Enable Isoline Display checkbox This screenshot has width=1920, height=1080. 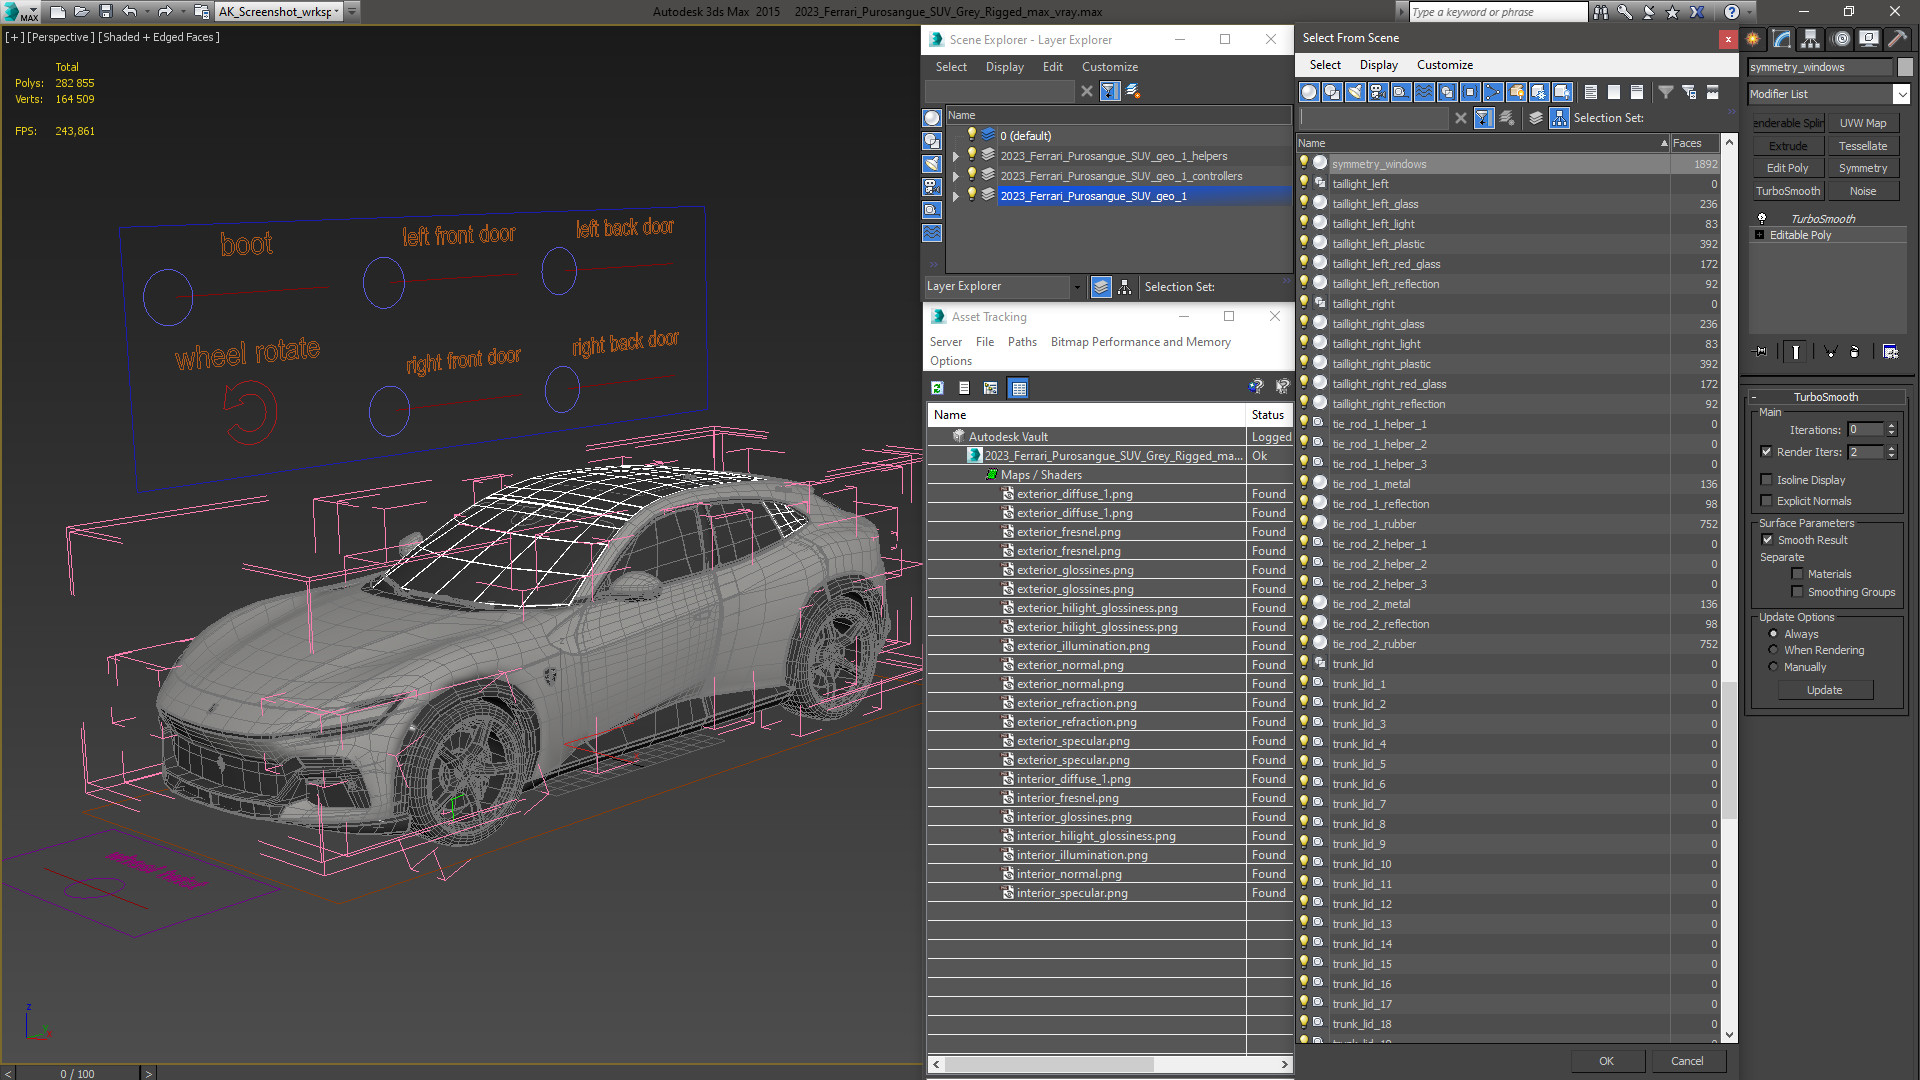1766,480
